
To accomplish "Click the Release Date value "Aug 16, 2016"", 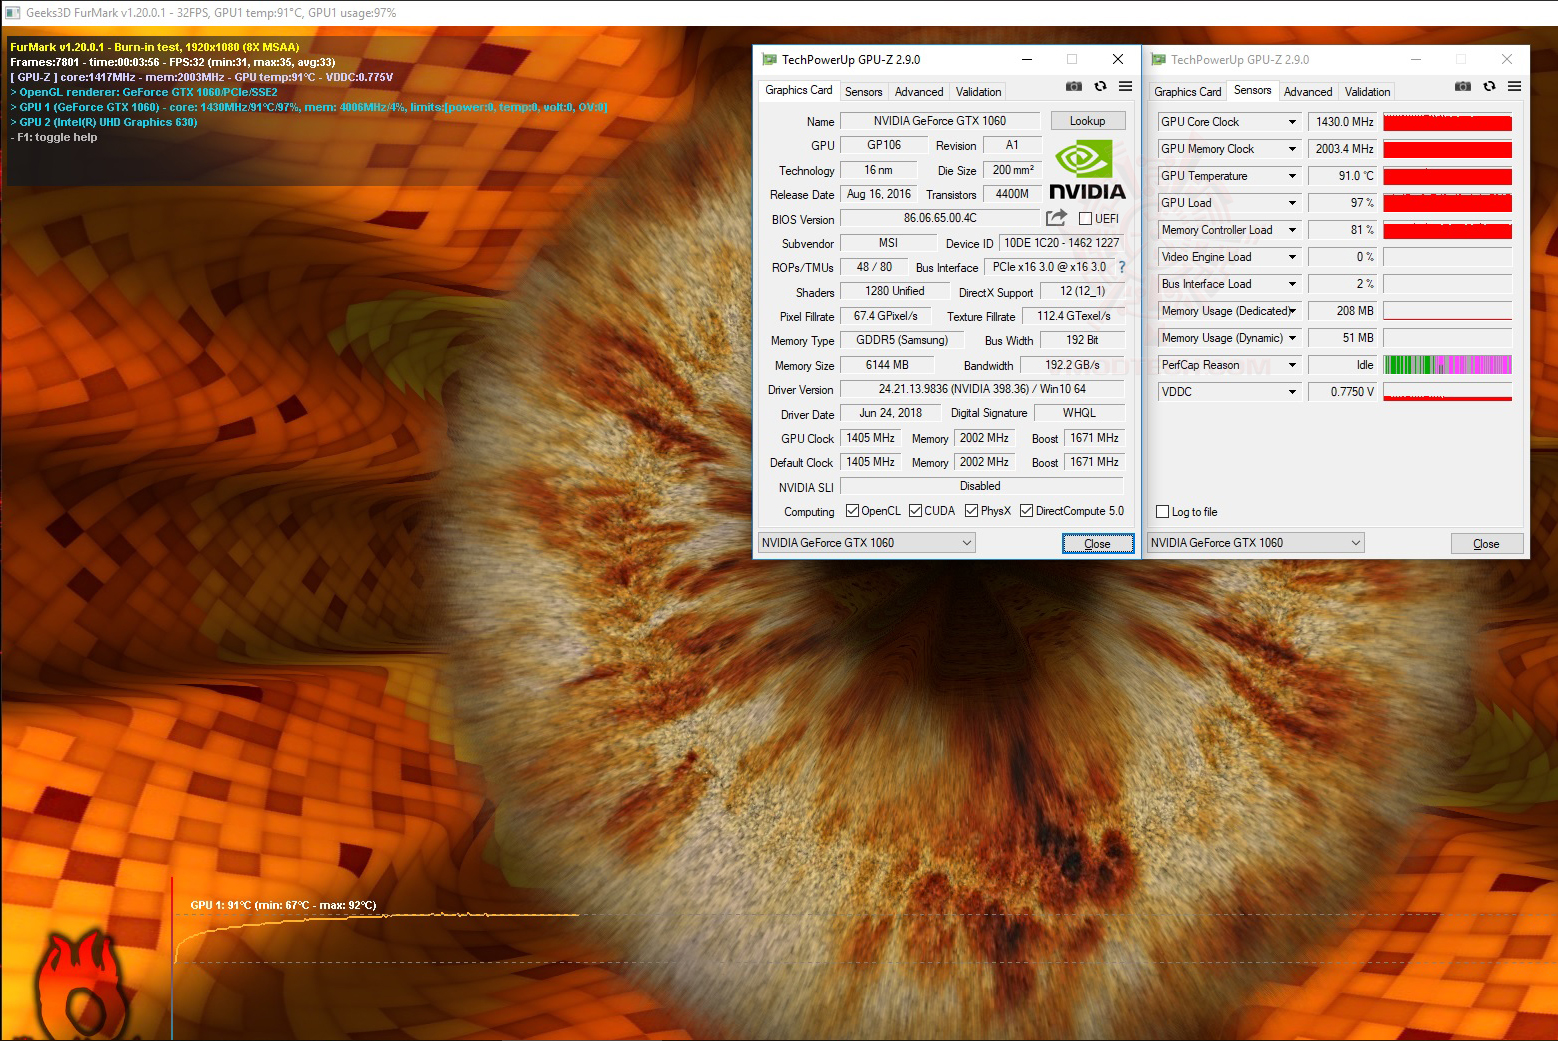I will point(879,194).
